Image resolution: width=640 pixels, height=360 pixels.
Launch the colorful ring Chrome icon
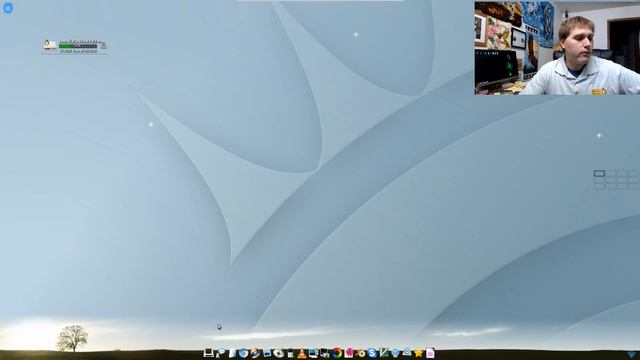click(x=337, y=353)
